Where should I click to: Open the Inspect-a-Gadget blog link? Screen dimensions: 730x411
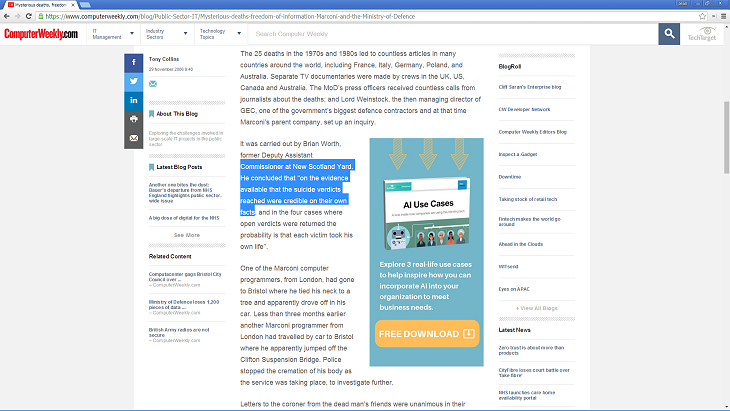518,155
